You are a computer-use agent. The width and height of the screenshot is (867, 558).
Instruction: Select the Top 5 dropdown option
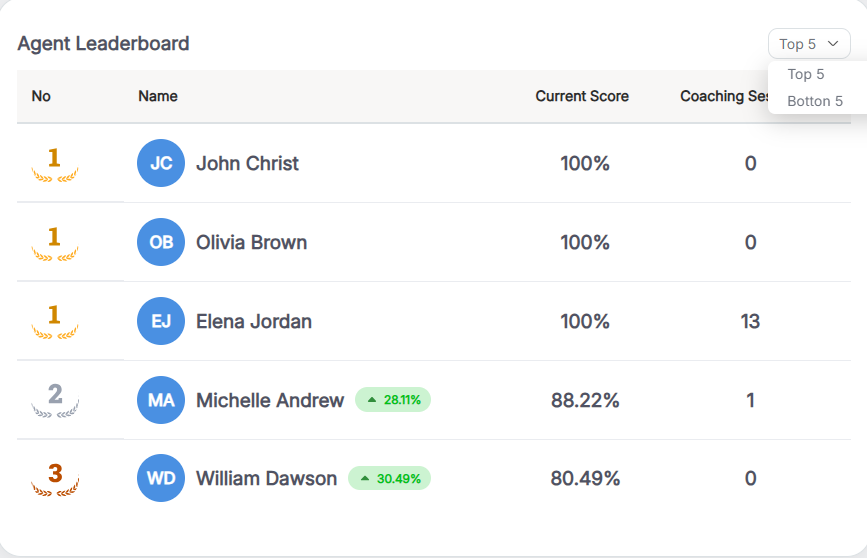[806, 74]
